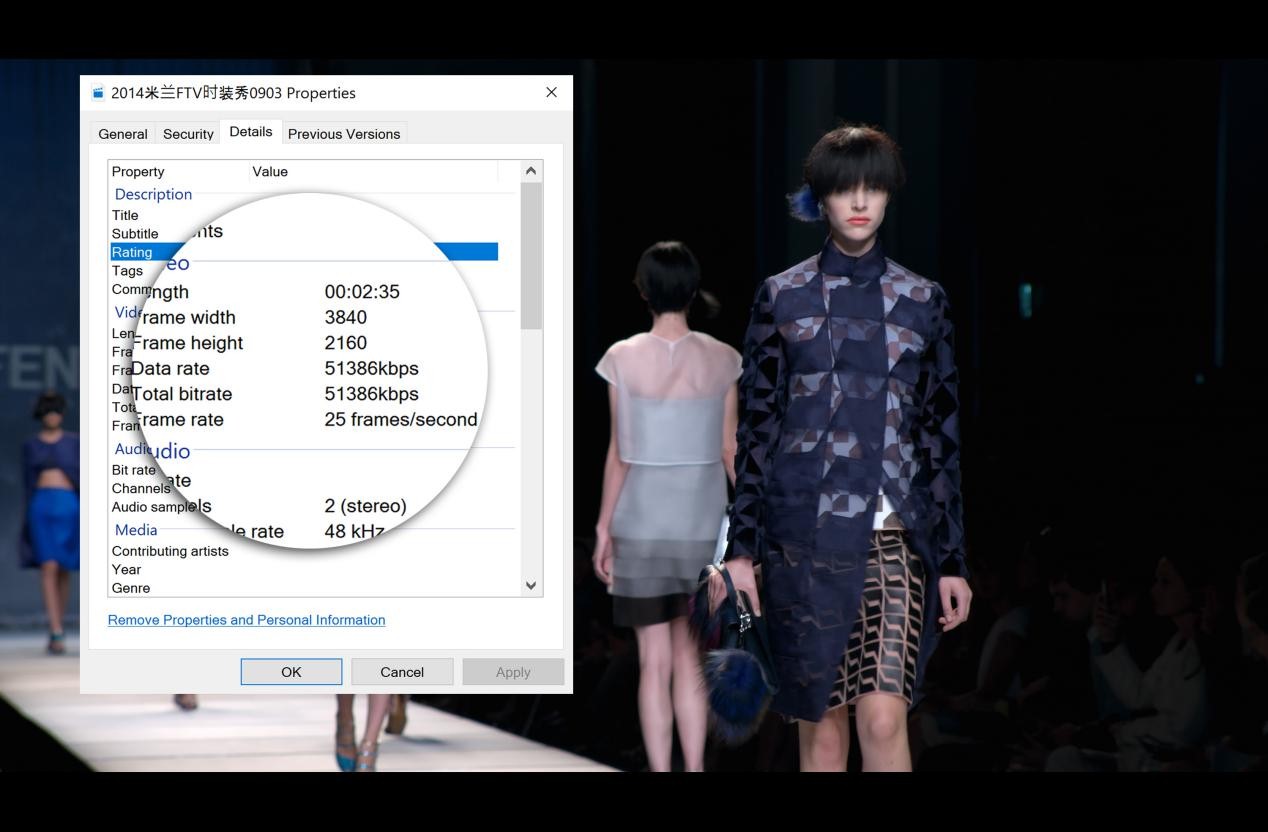Close the Properties dialog window
This screenshot has height=832, width=1268.
click(551, 92)
